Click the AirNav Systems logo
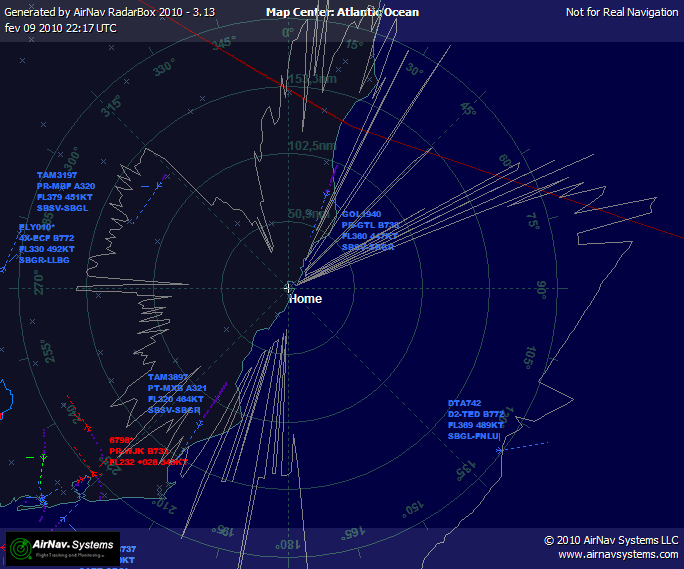Image resolution: width=684 pixels, height=569 pixels. point(63,547)
